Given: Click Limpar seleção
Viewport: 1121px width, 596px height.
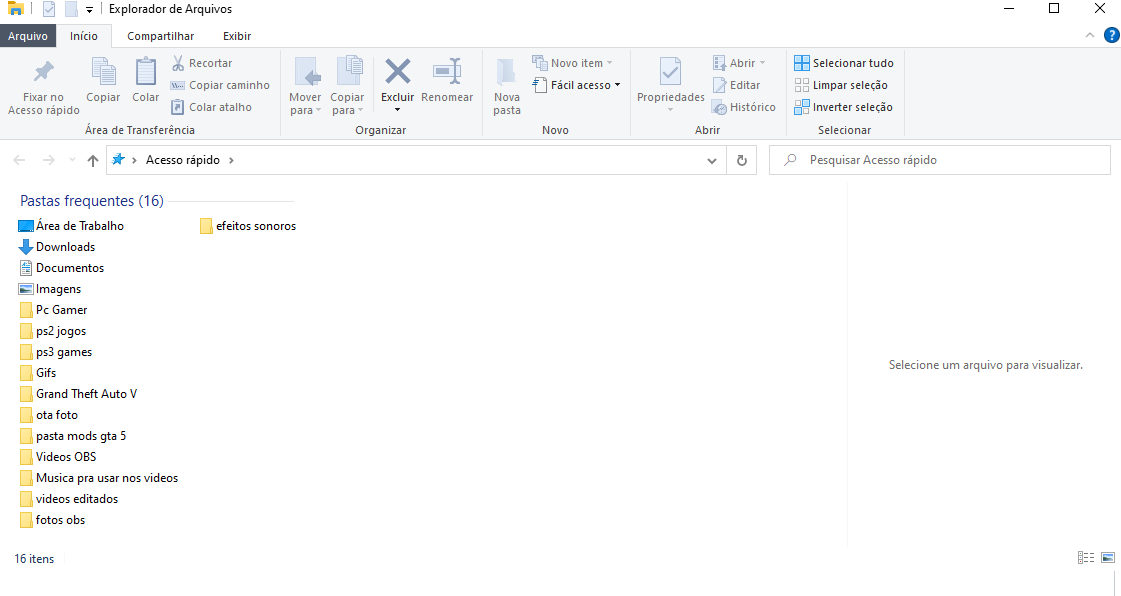Looking at the screenshot, I should tap(841, 85).
